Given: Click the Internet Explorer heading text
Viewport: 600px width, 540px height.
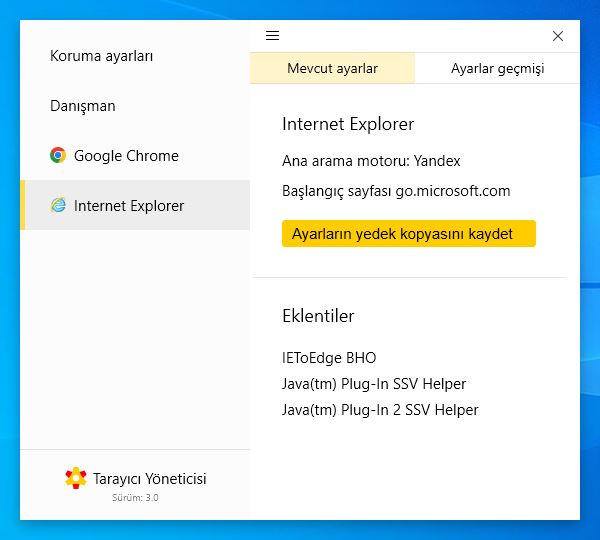Looking at the screenshot, I should pos(348,124).
